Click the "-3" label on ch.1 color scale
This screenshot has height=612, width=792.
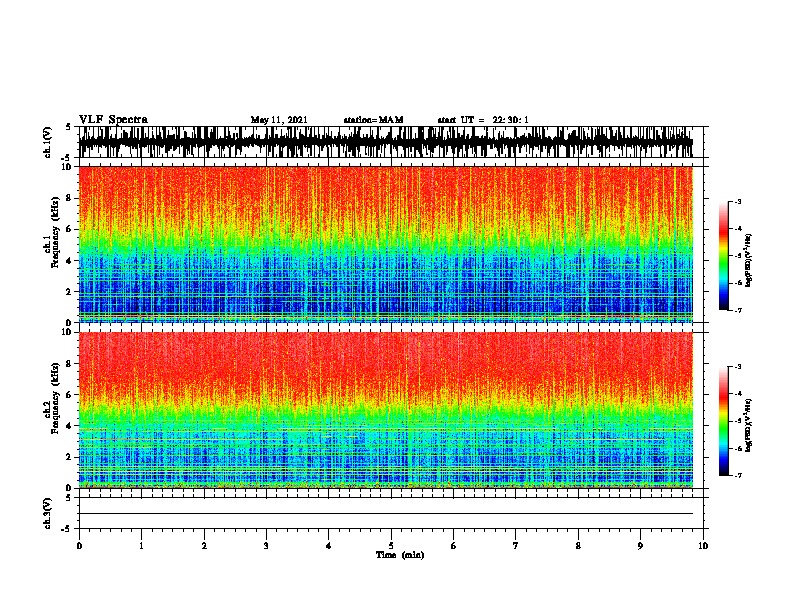[737, 201]
